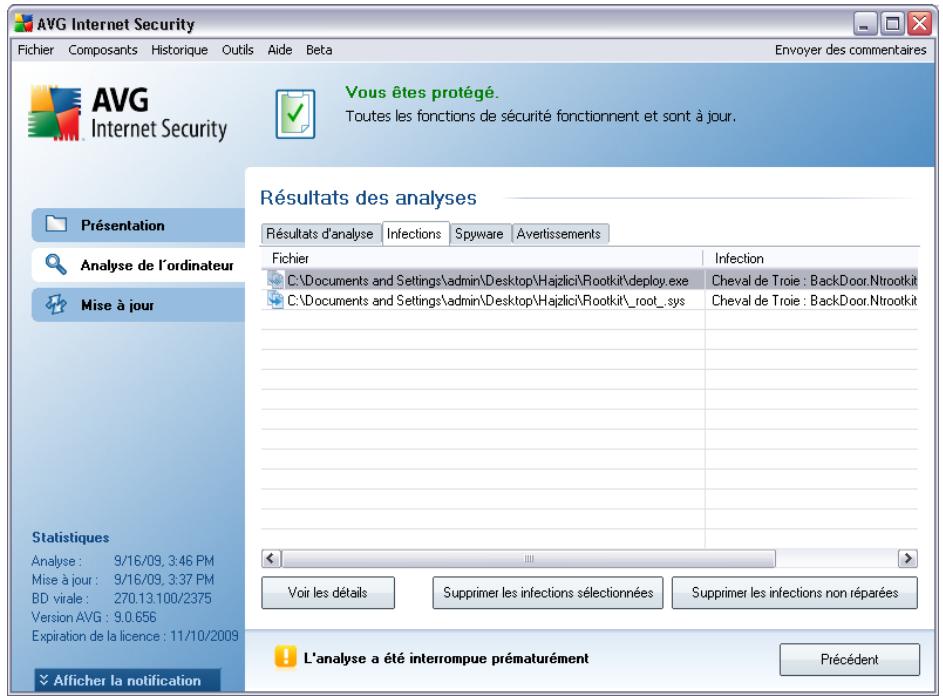Open the Composants menu
The height and width of the screenshot is (696, 943).
coord(103,50)
